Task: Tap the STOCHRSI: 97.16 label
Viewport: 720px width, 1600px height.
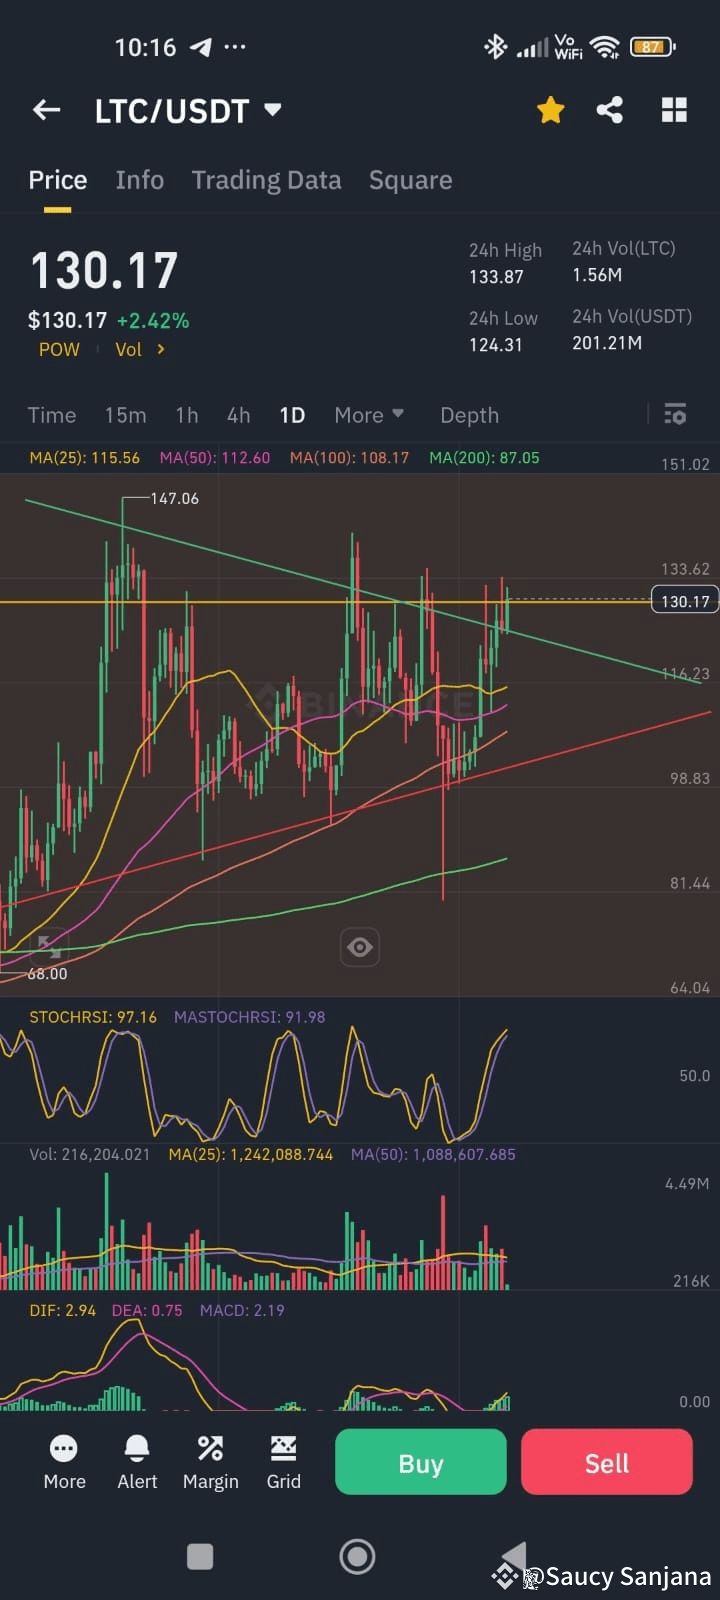Action: click(93, 1017)
